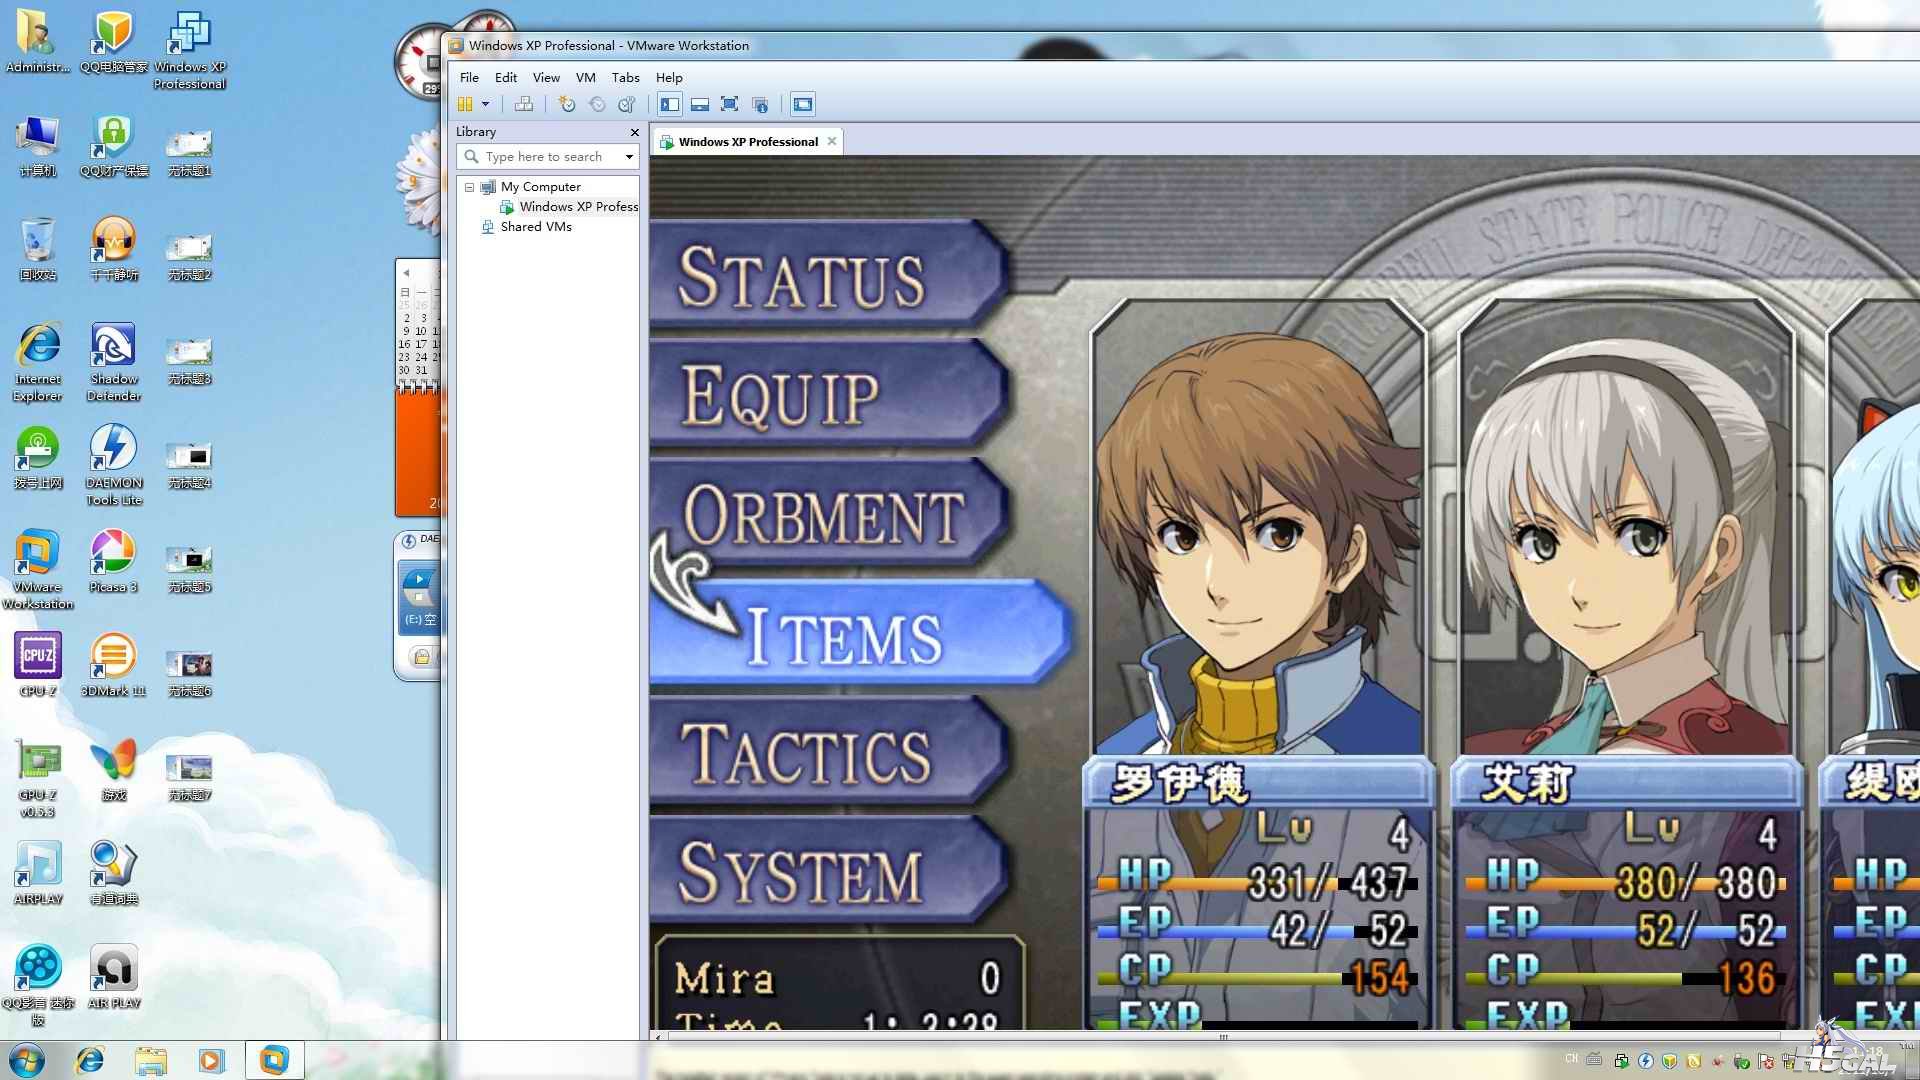Collapse the My Computer tree node
Image resolution: width=1920 pixels, height=1080 pixels.
(469, 187)
